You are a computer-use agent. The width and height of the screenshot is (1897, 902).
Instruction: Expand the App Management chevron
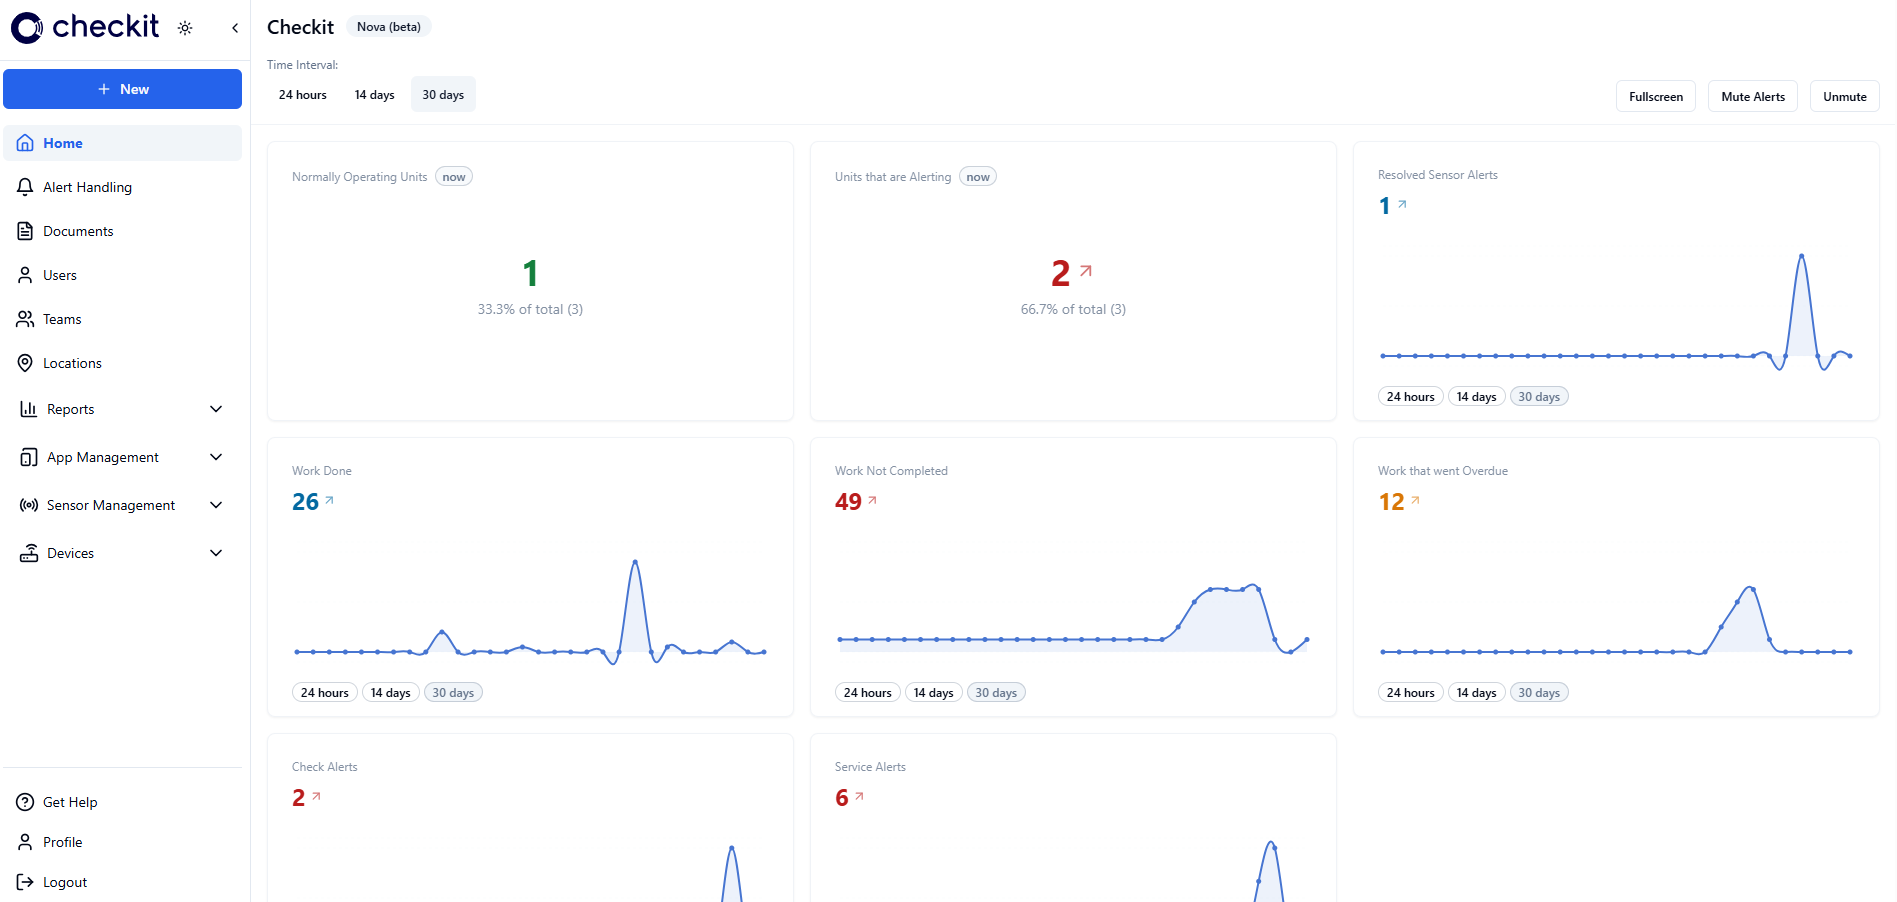tap(216, 457)
